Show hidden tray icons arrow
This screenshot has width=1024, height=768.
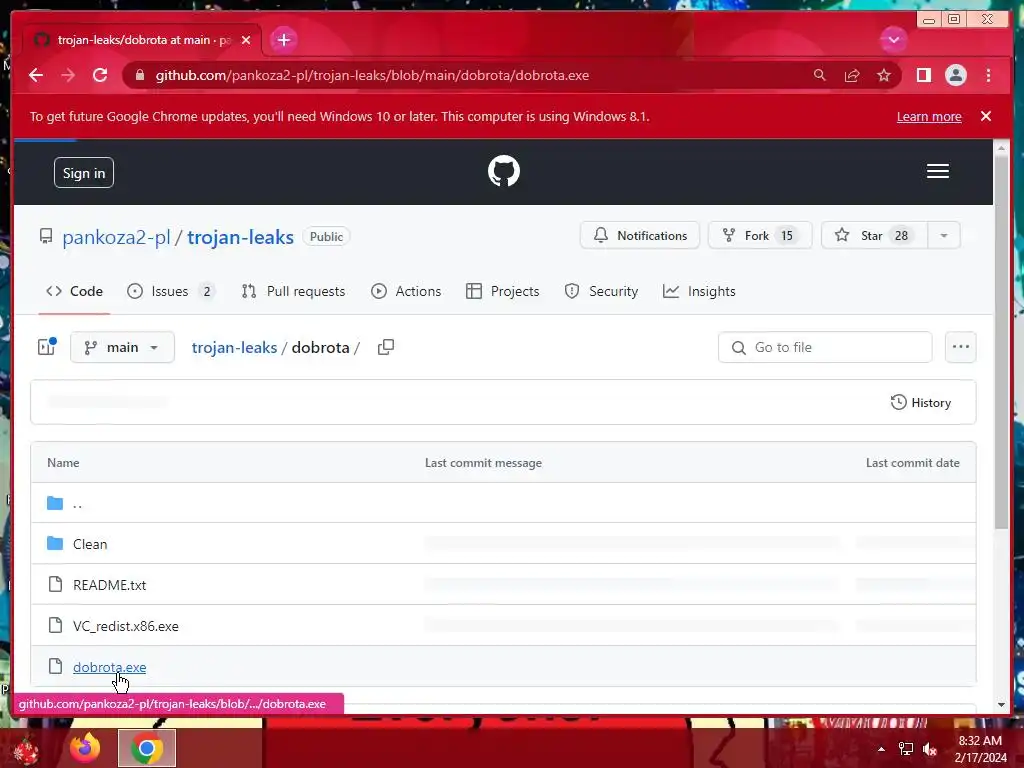click(881, 749)
